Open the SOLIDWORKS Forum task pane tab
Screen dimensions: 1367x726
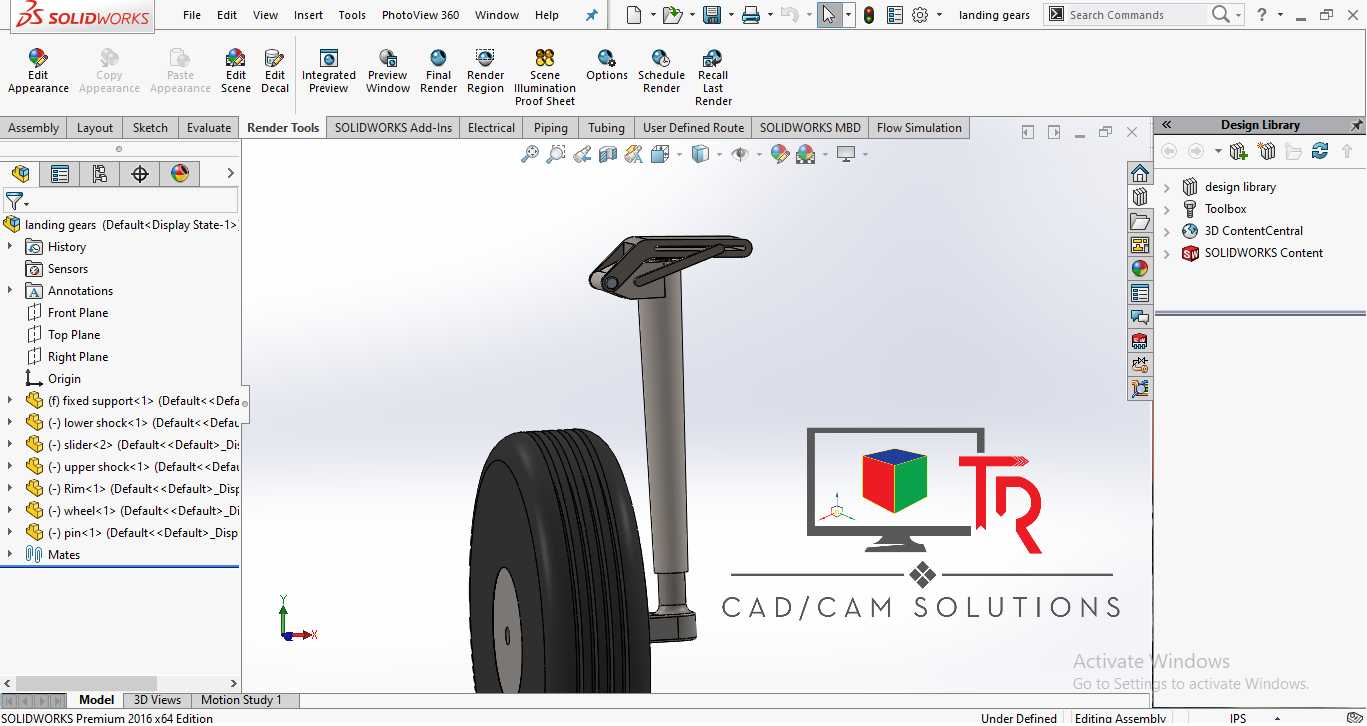click(1140, 317)
